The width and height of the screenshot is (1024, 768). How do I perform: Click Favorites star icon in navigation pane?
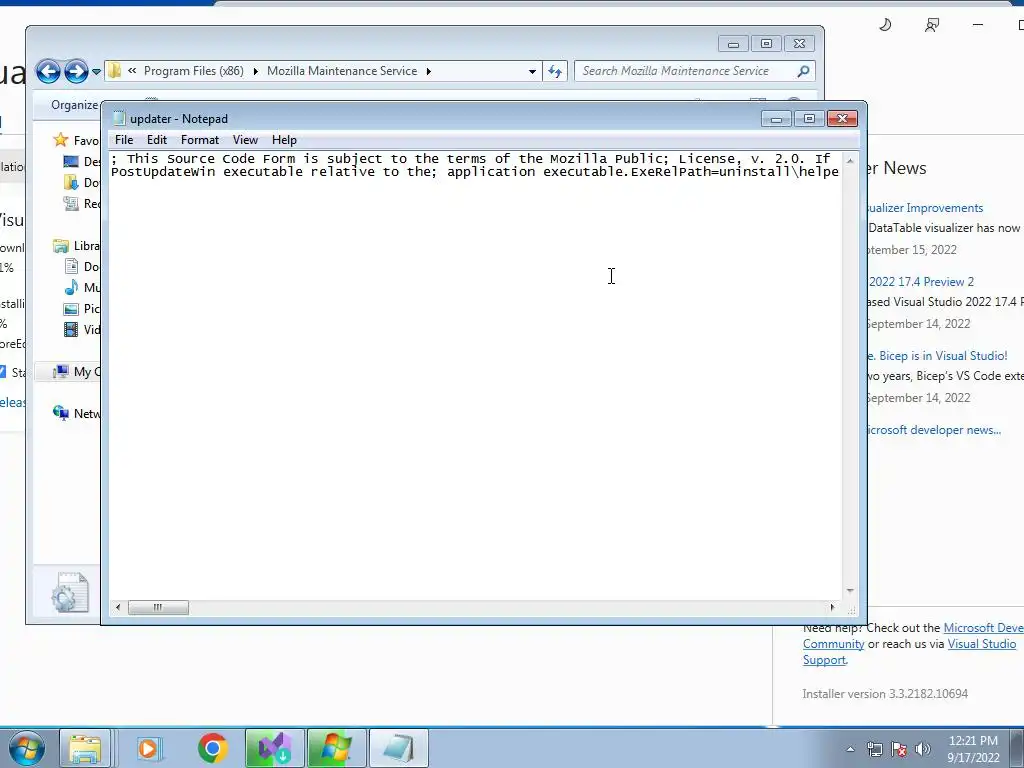[61, 140]
